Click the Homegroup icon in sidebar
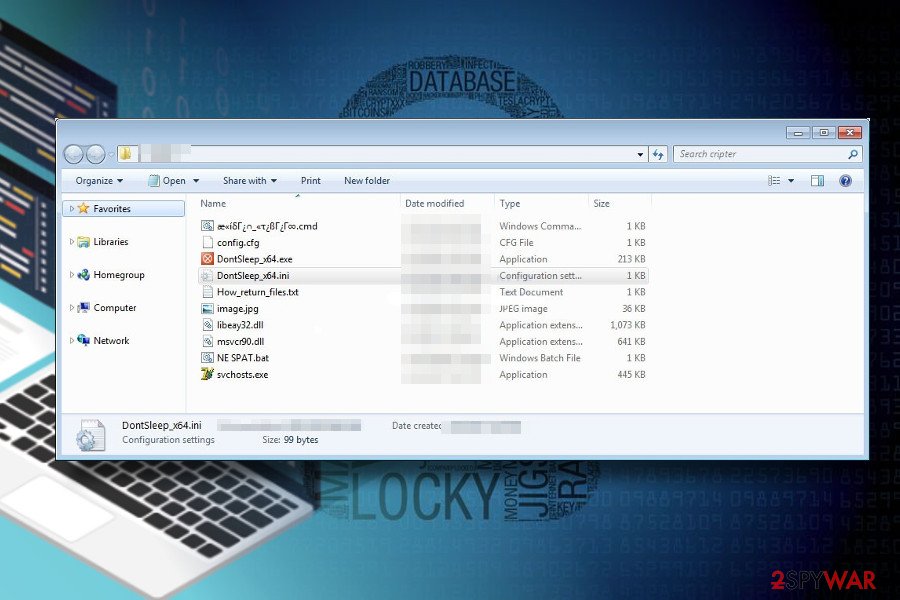This screenshot has width=900, height=600. (84, 274)
